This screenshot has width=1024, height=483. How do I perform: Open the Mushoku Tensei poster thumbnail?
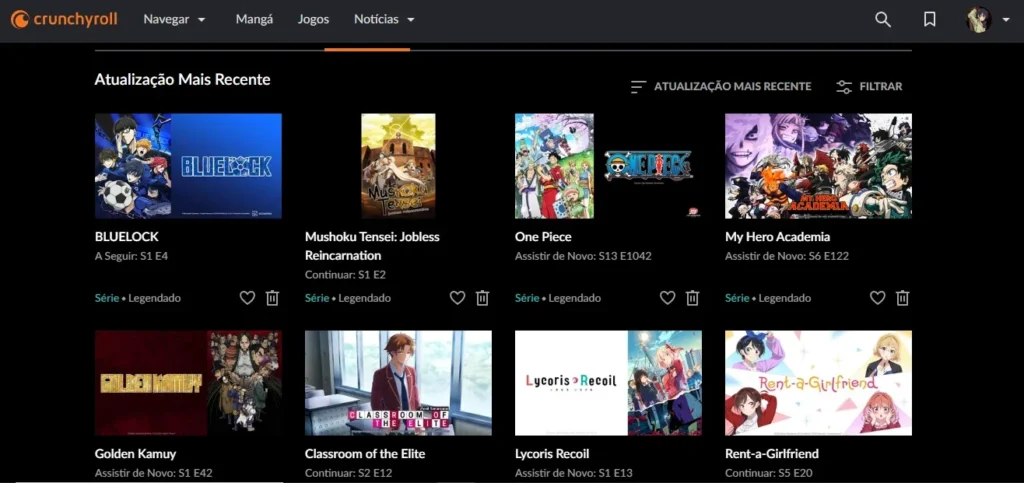click(x=398, y=166)
